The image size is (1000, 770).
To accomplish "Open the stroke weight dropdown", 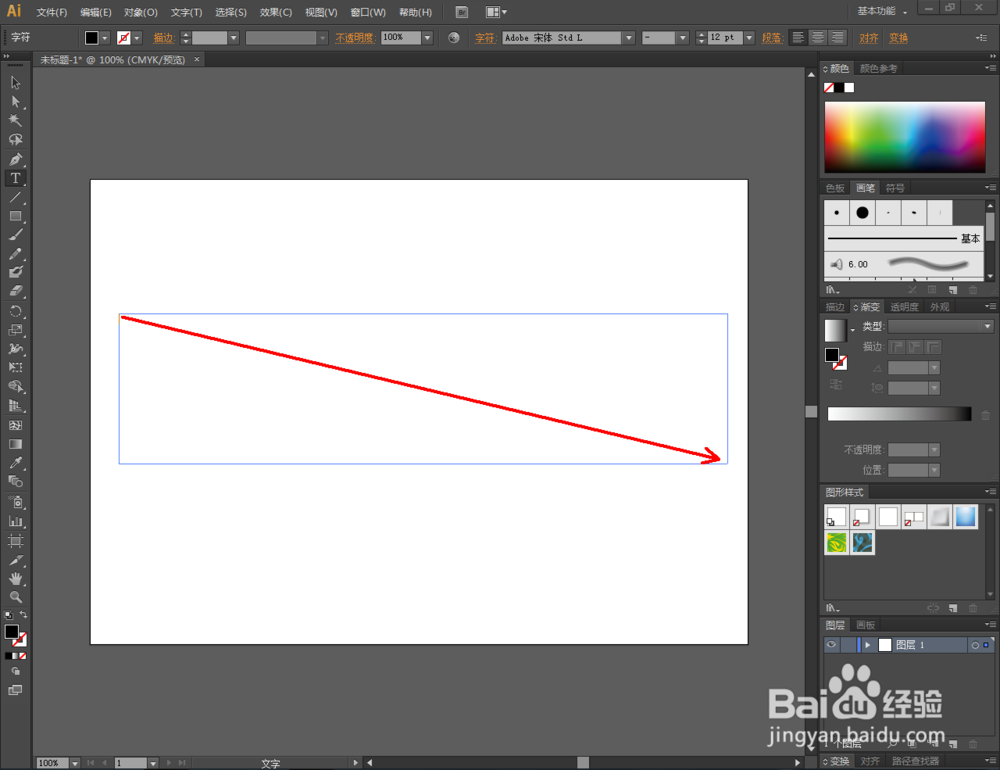I will coord(233,38).
